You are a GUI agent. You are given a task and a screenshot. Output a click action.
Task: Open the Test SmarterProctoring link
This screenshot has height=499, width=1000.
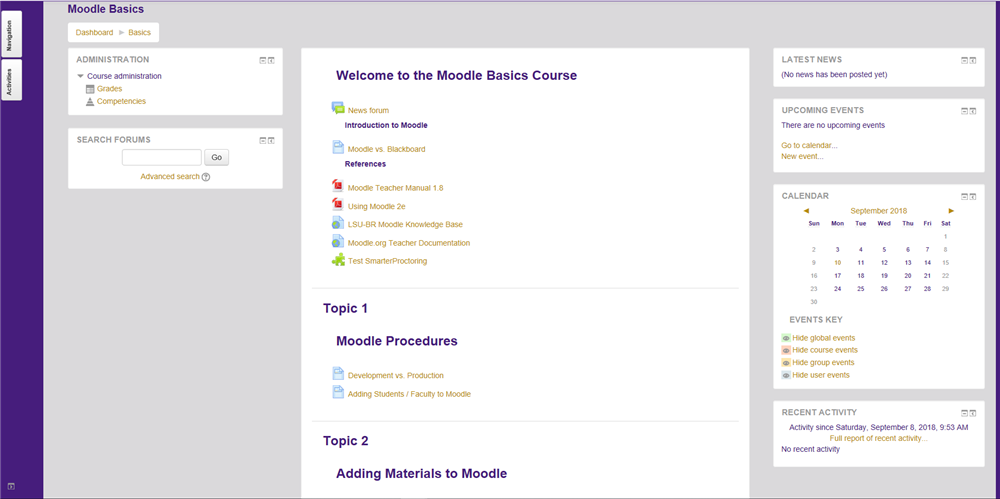point(387,261)
